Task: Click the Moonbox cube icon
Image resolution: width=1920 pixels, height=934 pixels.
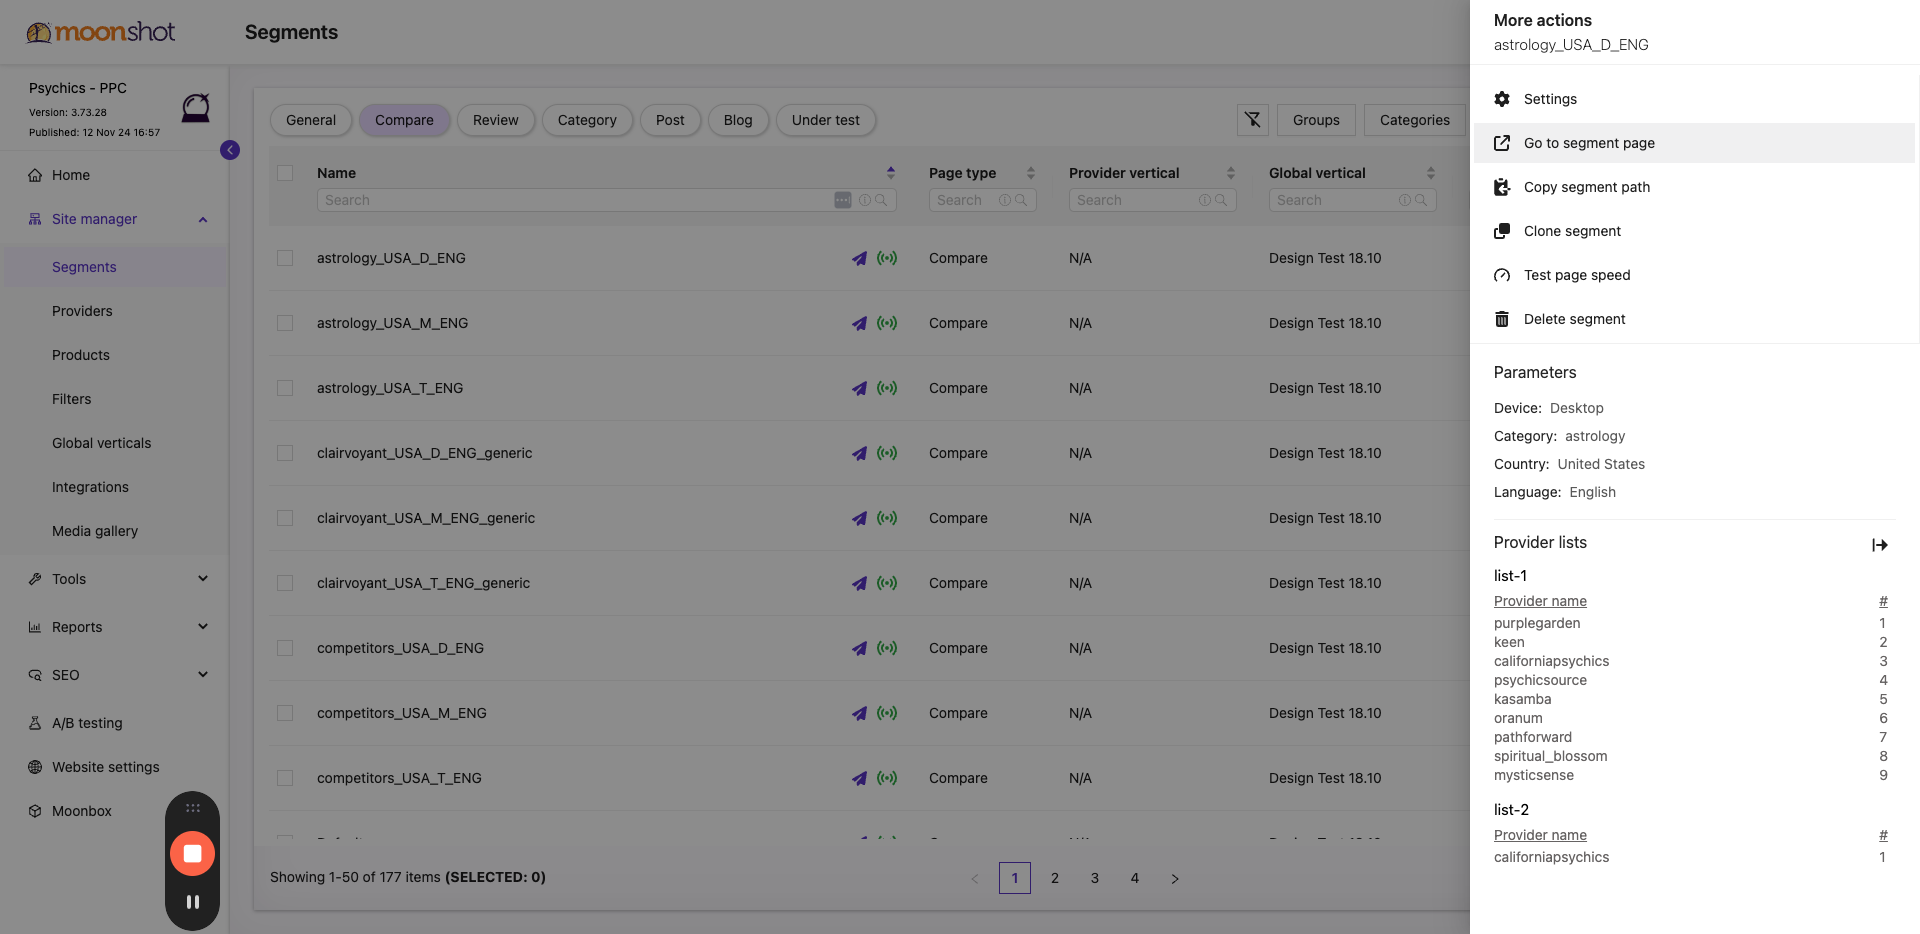Action: click(x=35, y=811)
